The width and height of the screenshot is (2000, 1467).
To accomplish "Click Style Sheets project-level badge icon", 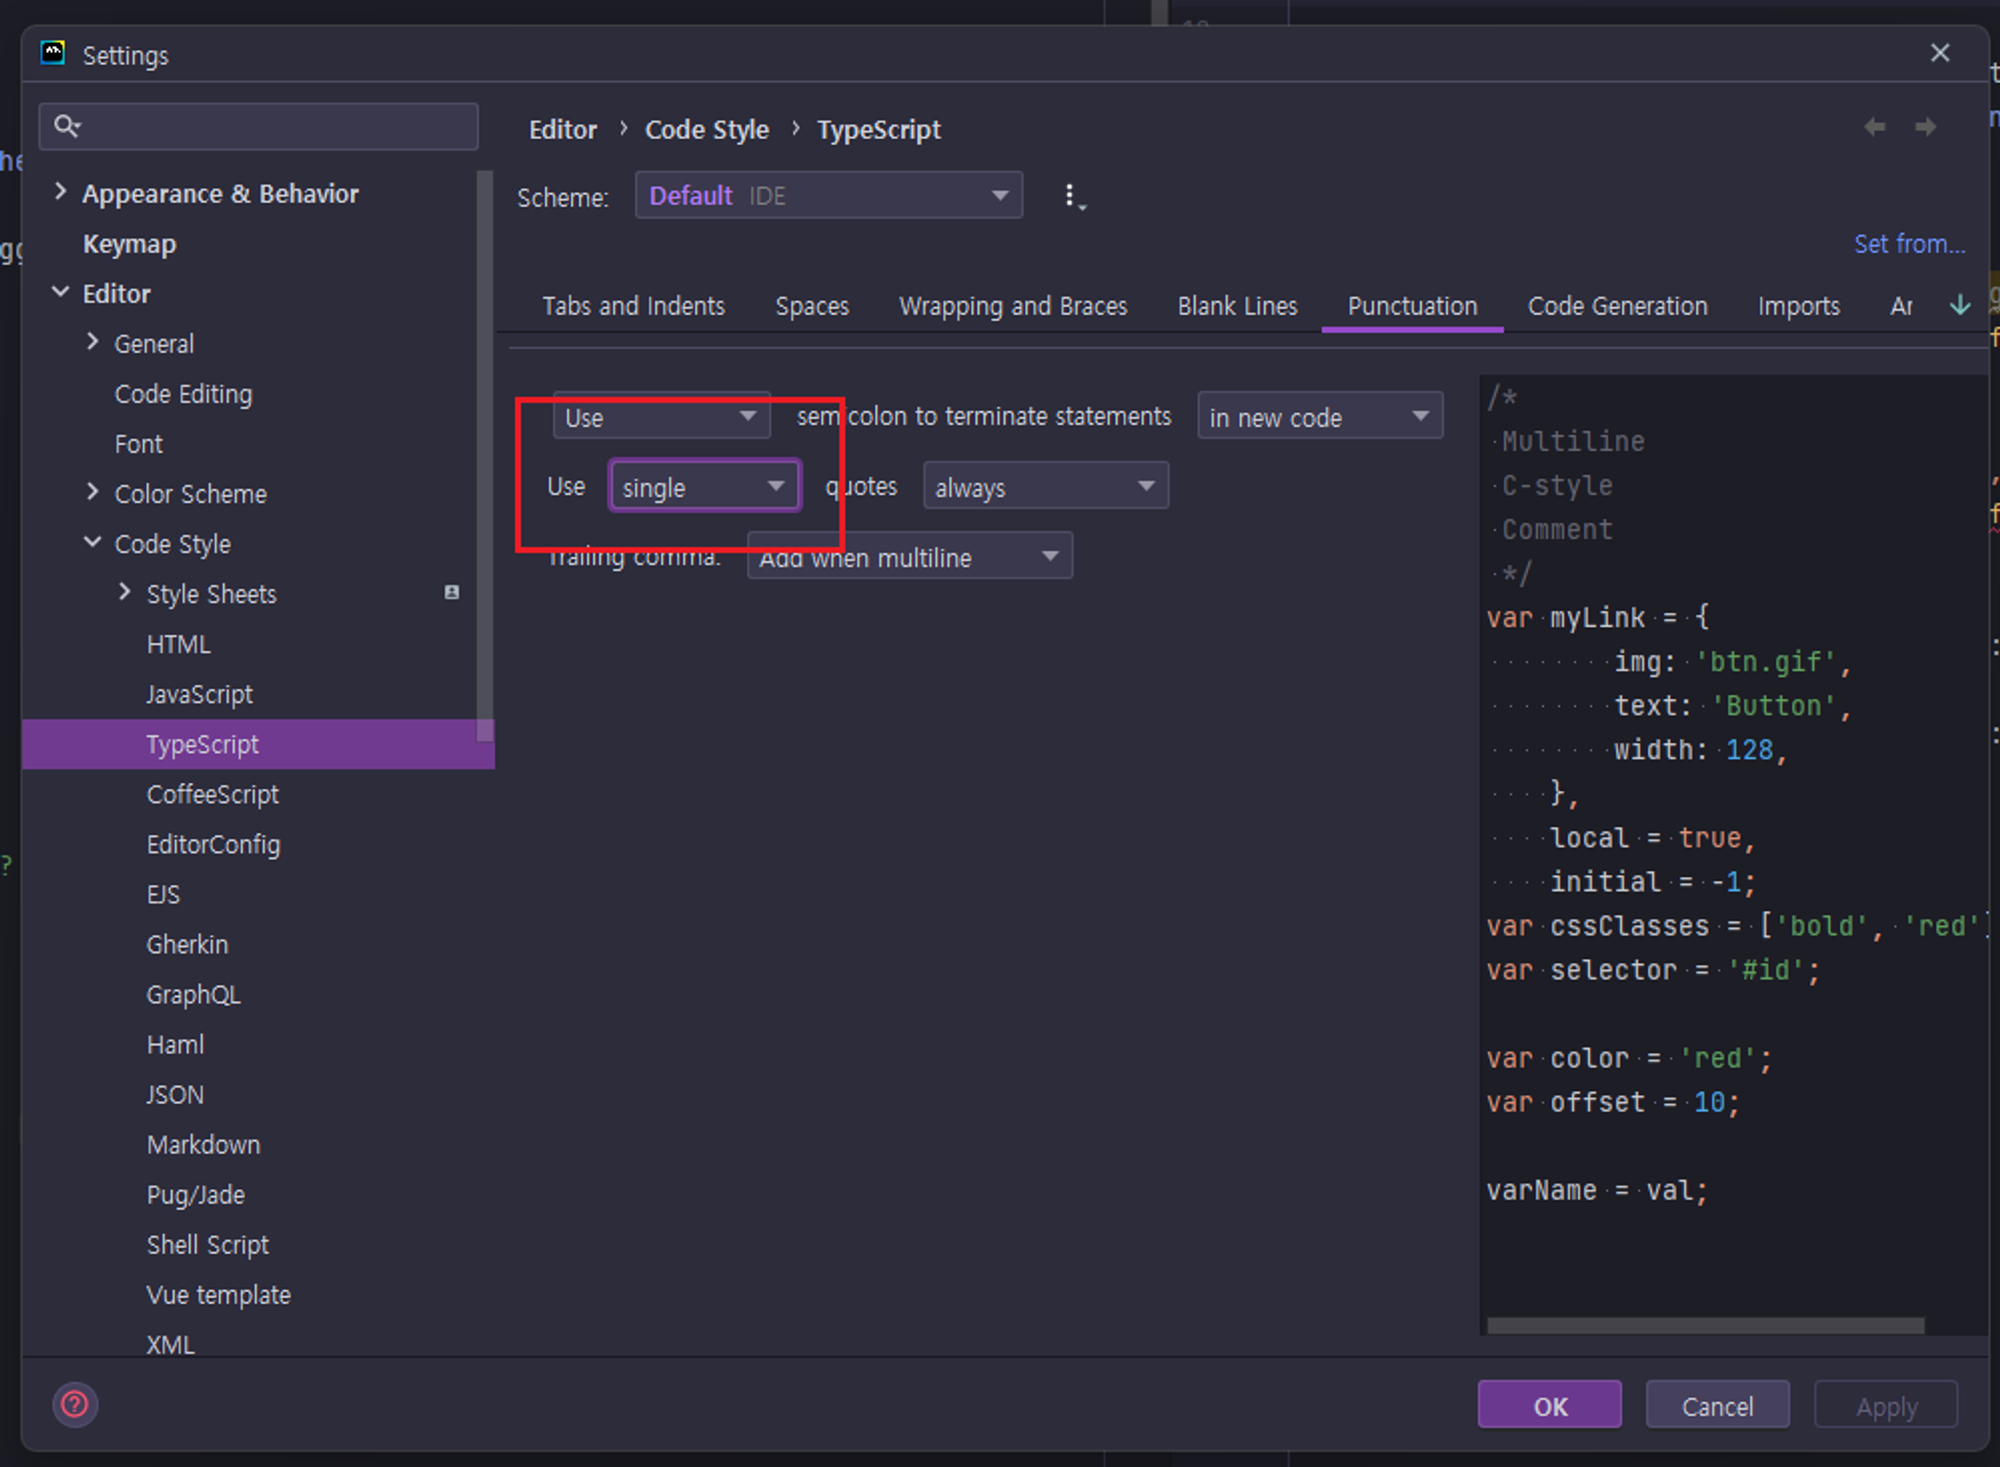I will click(452, 593).
